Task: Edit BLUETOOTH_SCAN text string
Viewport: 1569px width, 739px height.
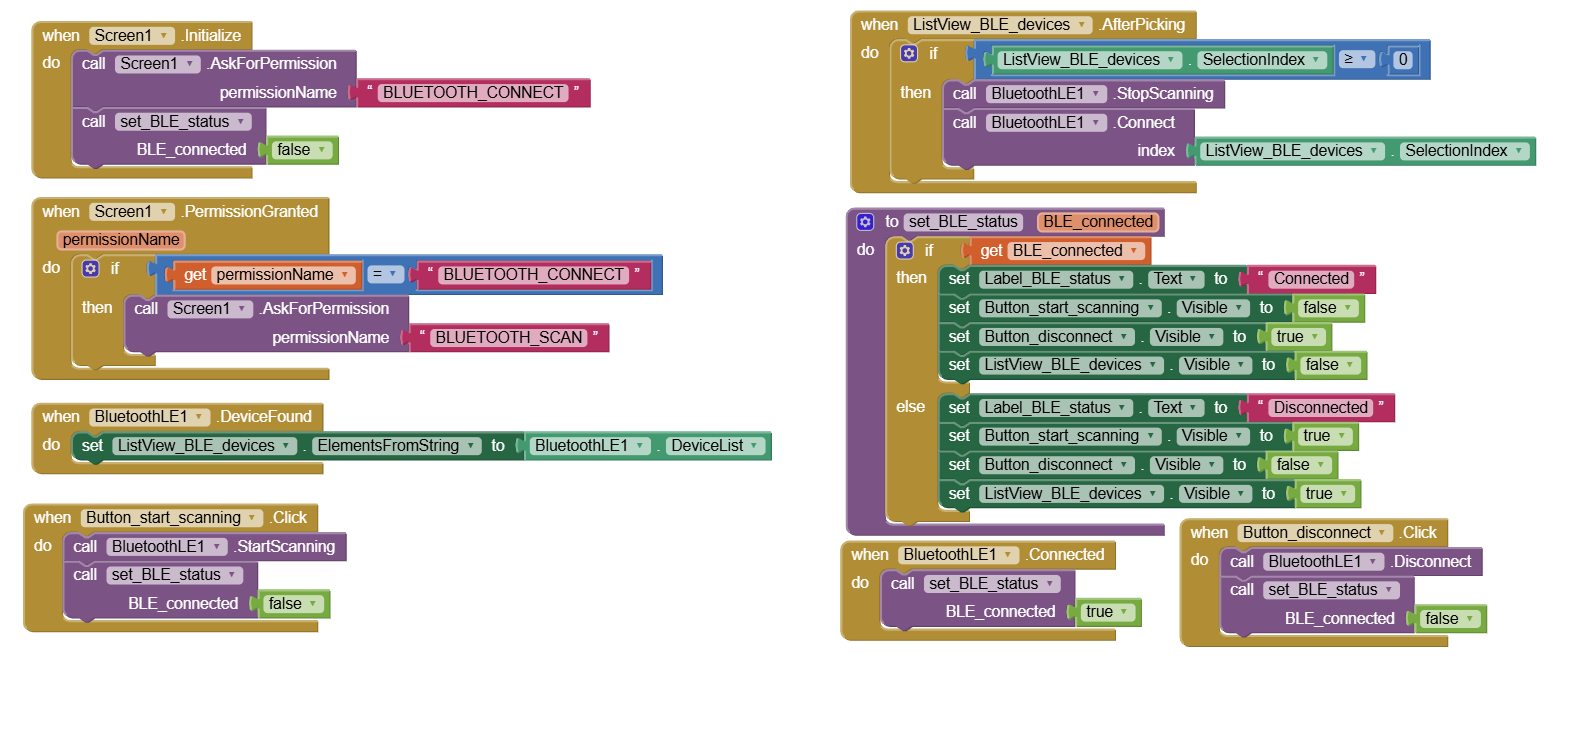Action: pos(509,338)
